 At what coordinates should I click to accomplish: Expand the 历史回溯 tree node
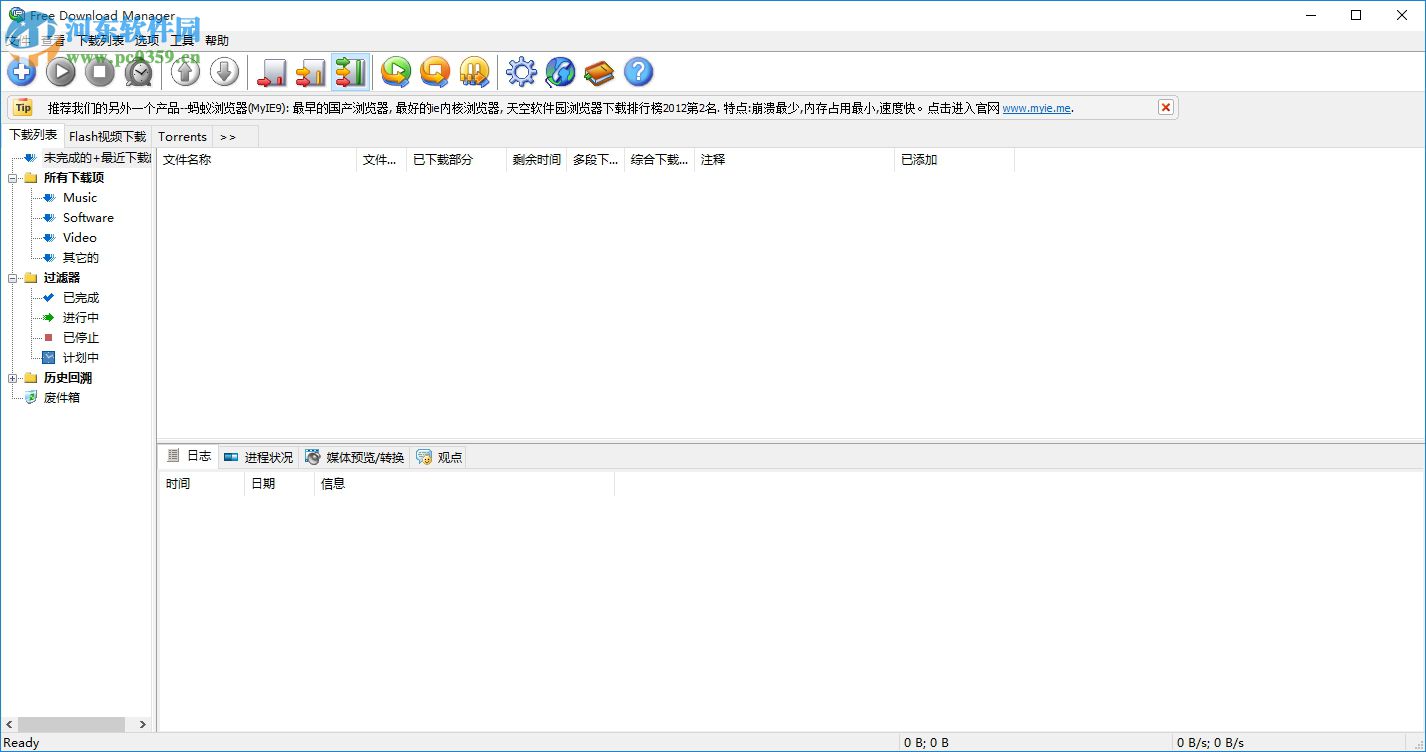click(13, 377)
